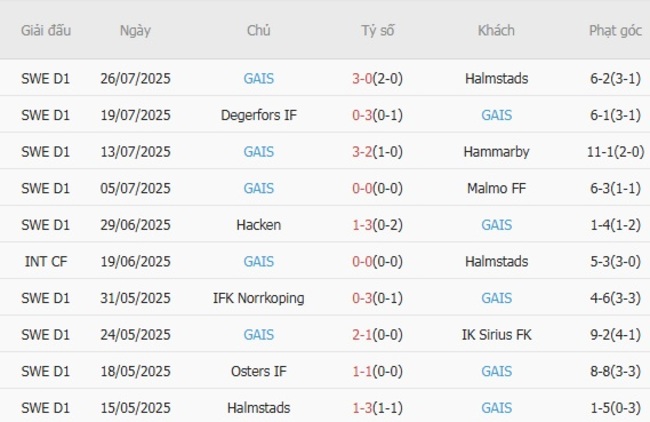
Task: Select Halmstads home team on 15/05/2025
Action: 259,408
